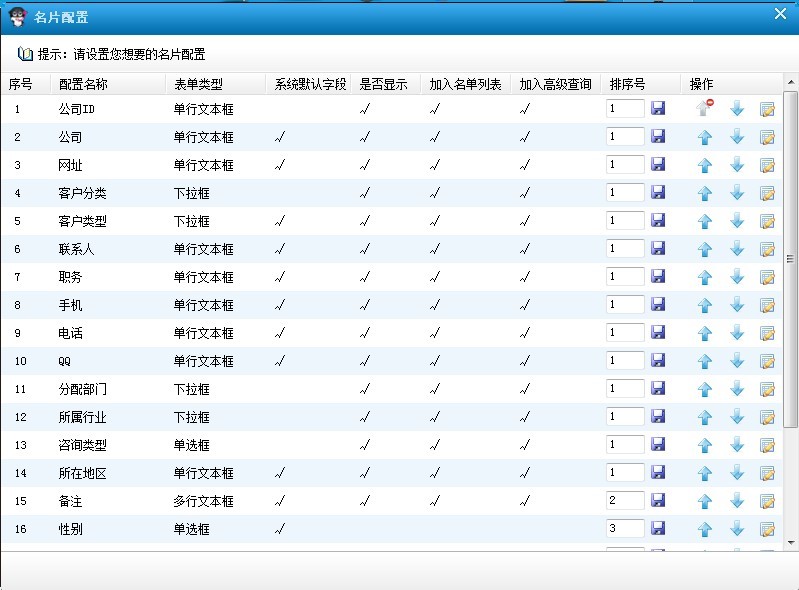Open the edit icon for 客户分类 row

pyautogui.click(x=767, y=193)
